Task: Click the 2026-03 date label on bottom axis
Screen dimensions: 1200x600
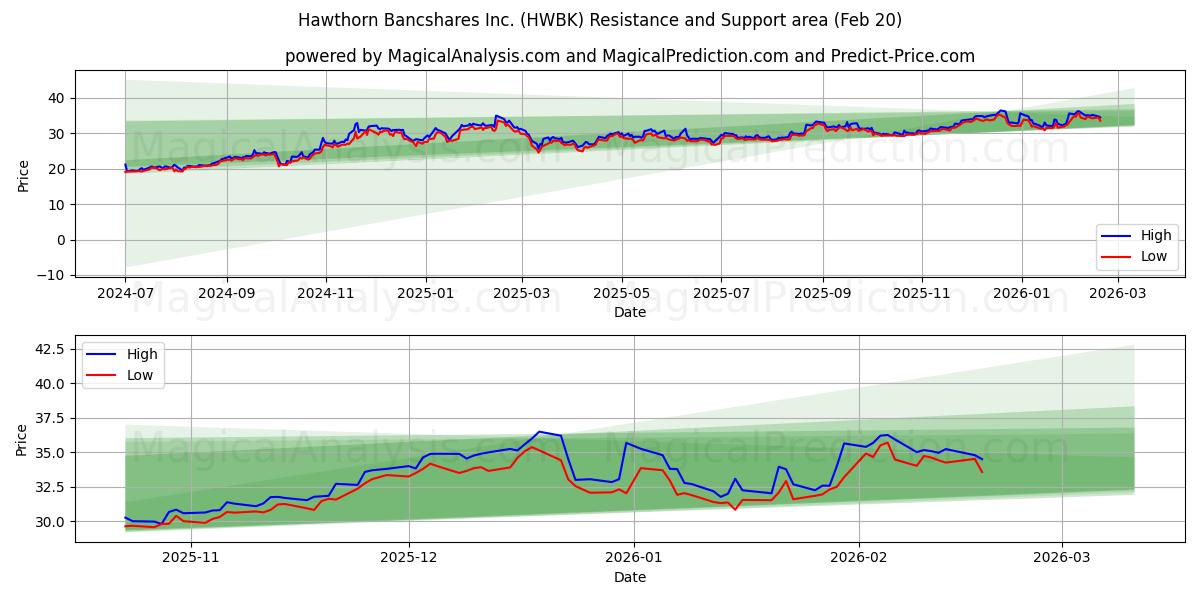Action: [1062, 559]
